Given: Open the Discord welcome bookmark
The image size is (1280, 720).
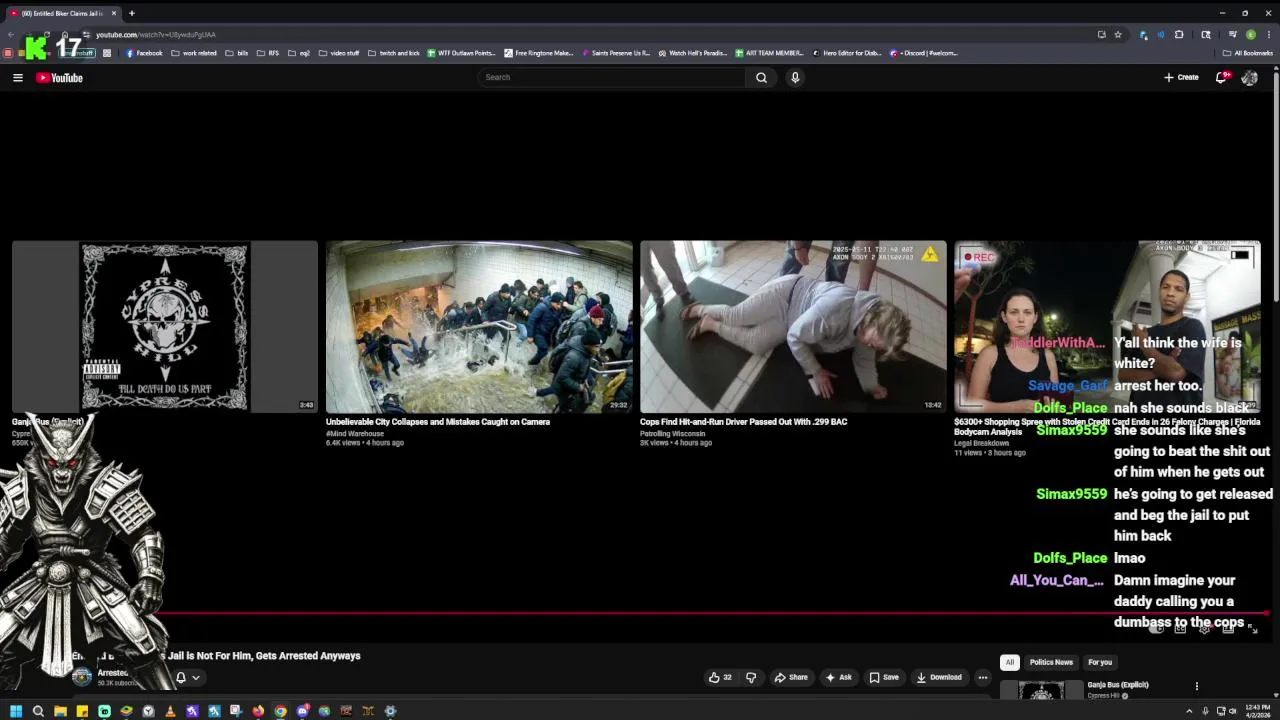Looking at the screenshot, I should [924, 53].
